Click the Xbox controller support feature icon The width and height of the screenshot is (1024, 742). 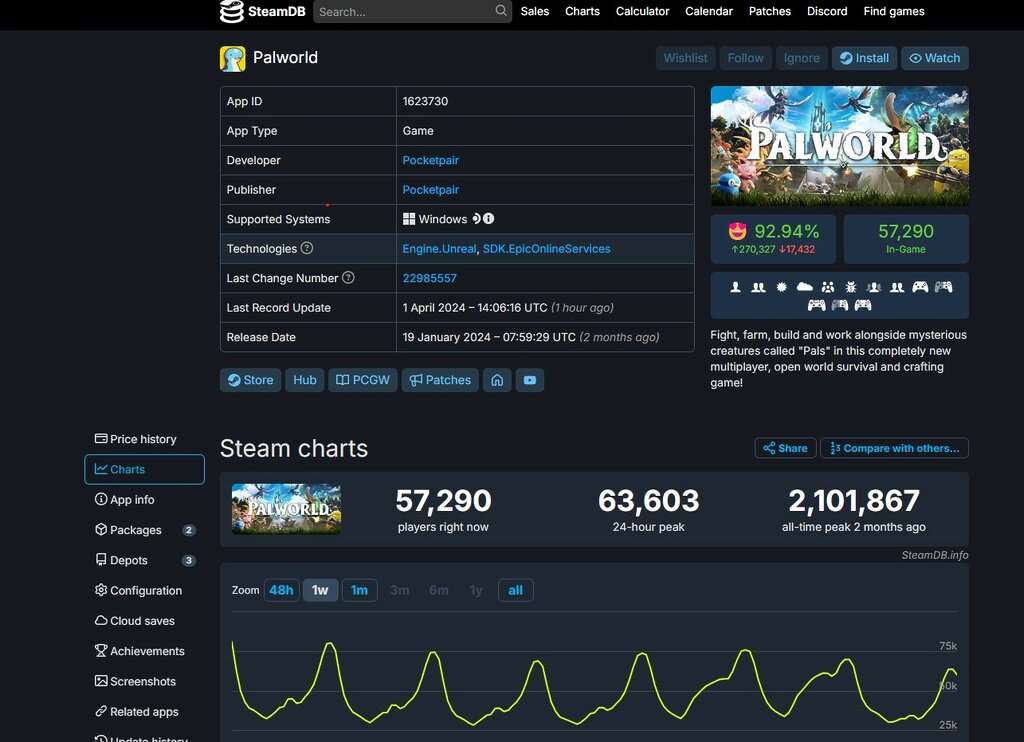920,287
